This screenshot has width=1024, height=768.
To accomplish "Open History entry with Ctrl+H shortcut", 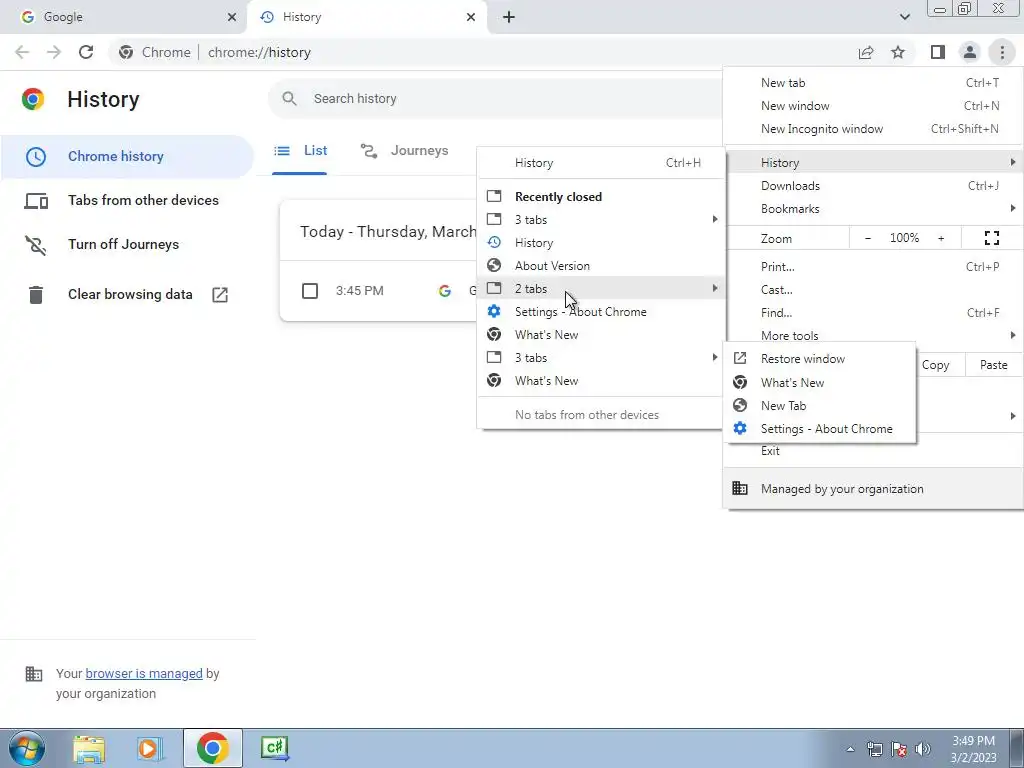I will (601, 163).
